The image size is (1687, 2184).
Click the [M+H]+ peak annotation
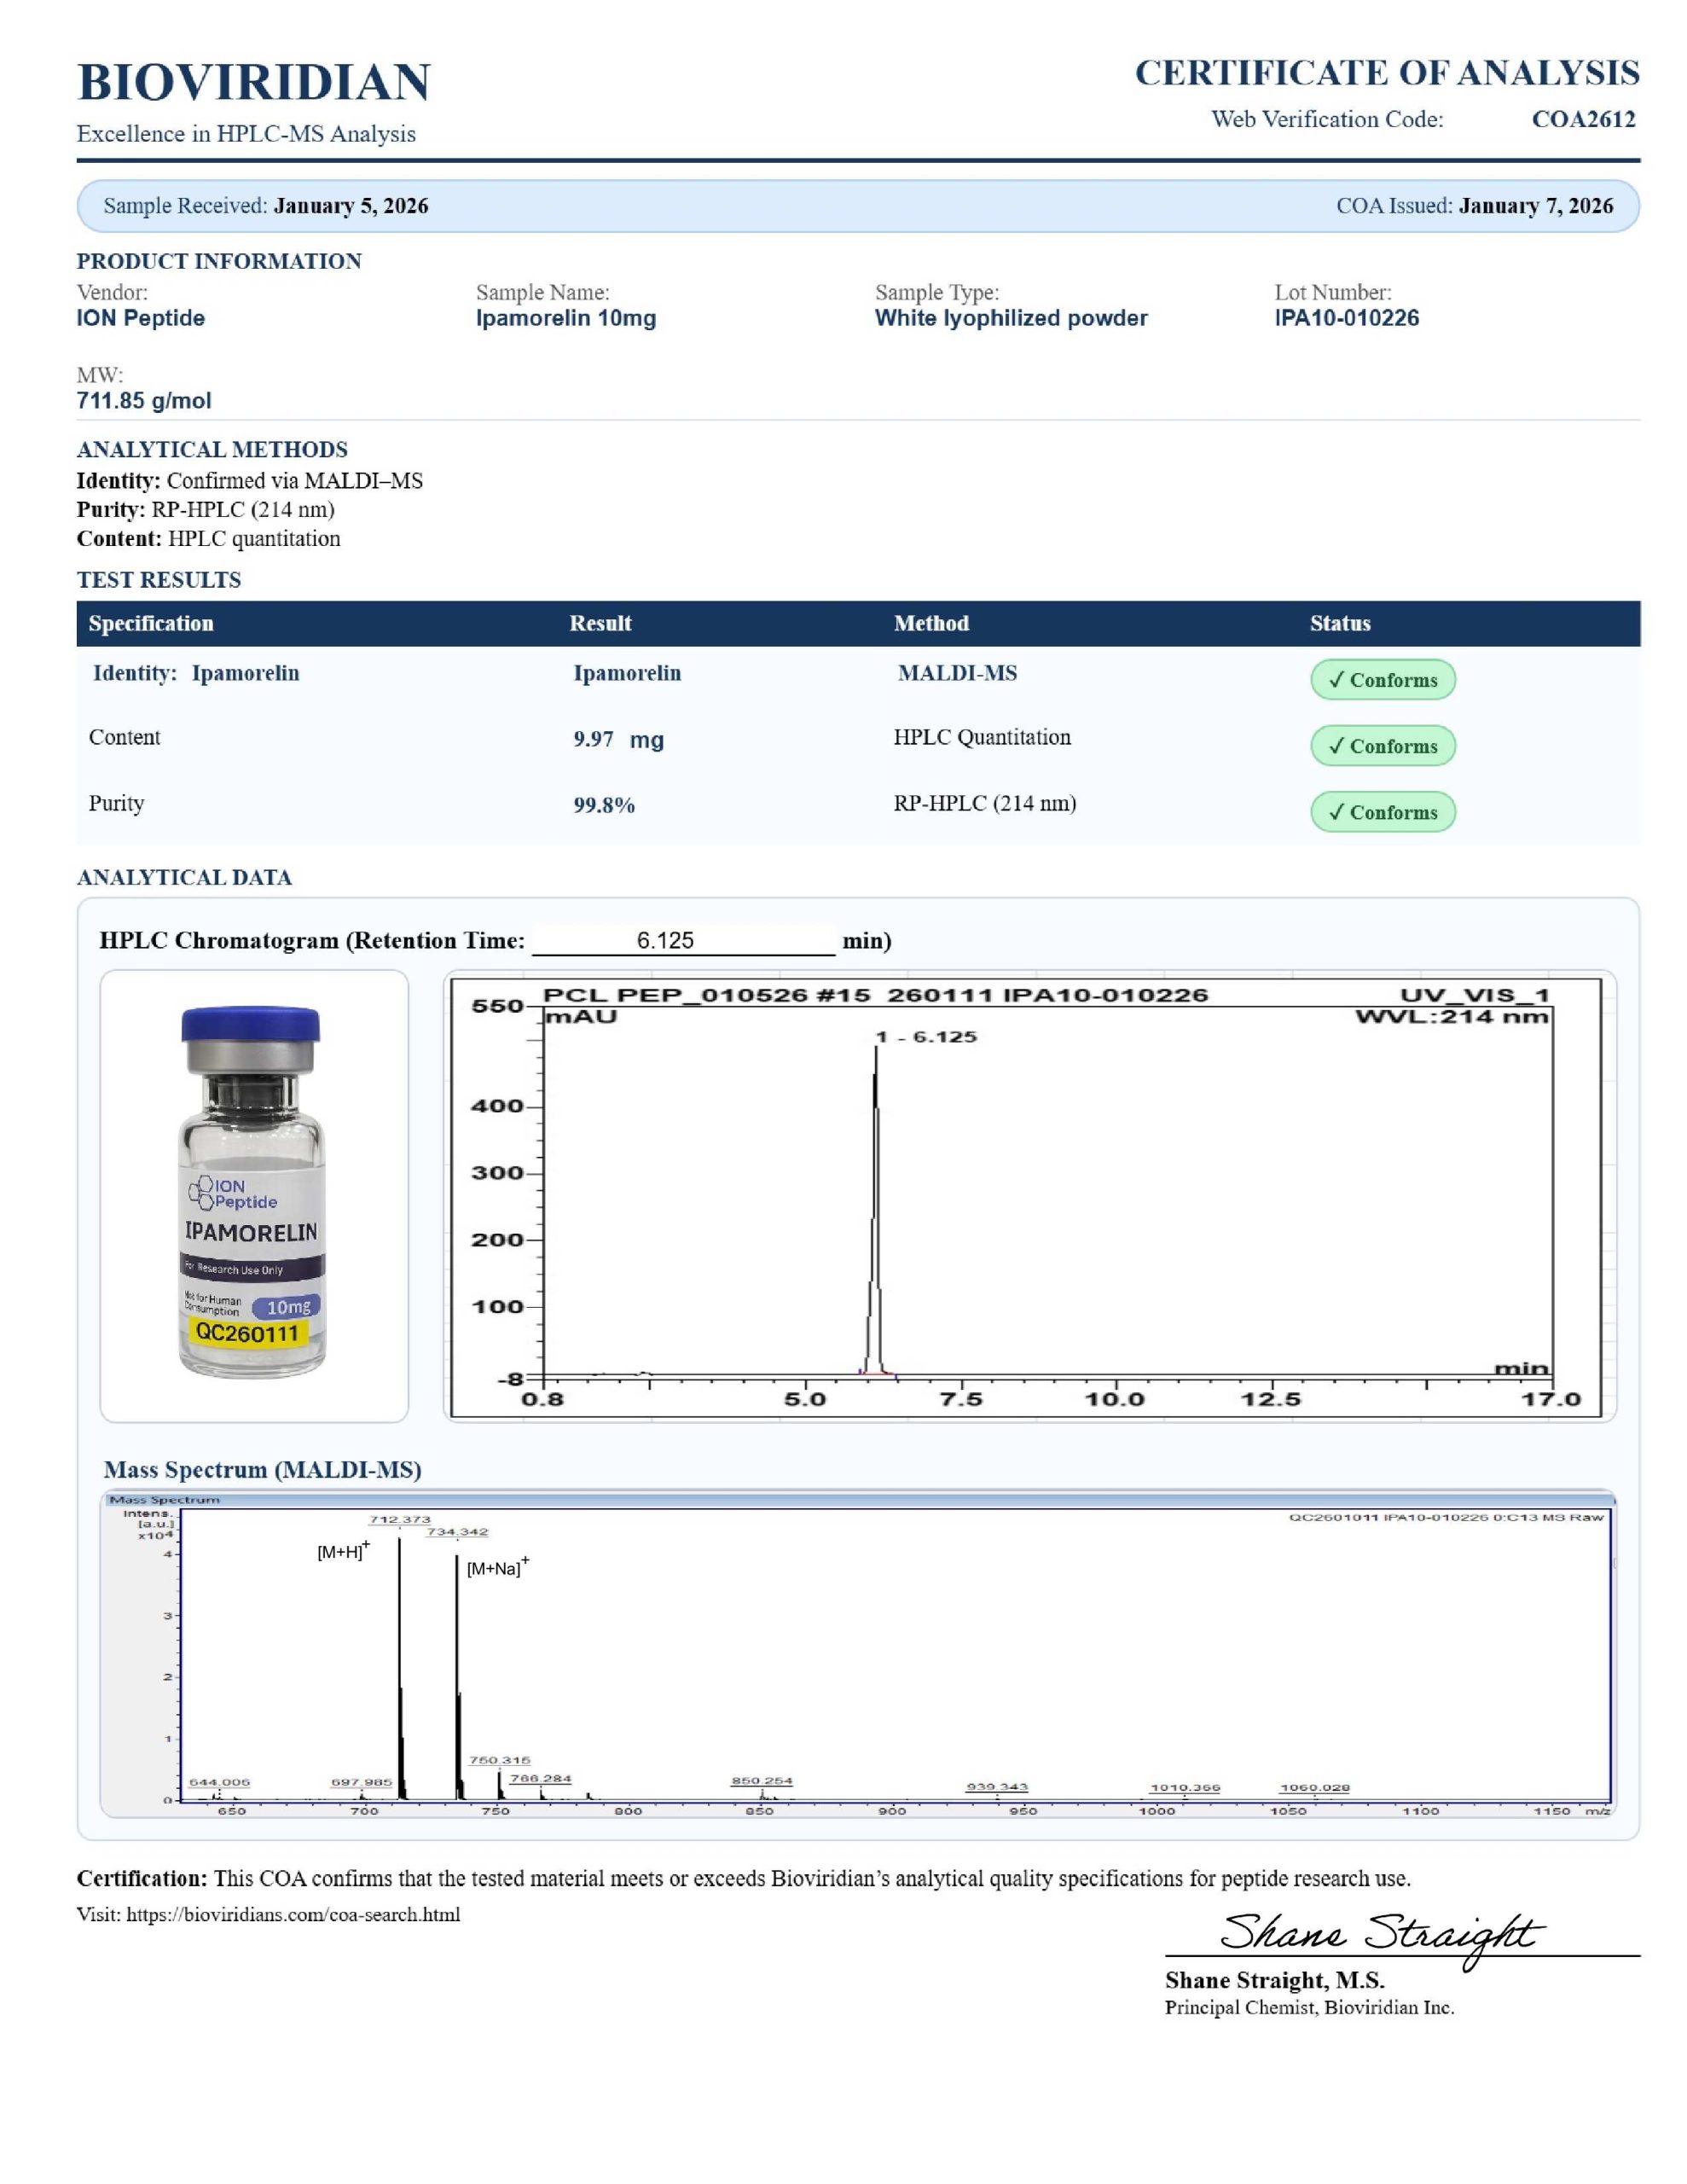[343, 1551]
